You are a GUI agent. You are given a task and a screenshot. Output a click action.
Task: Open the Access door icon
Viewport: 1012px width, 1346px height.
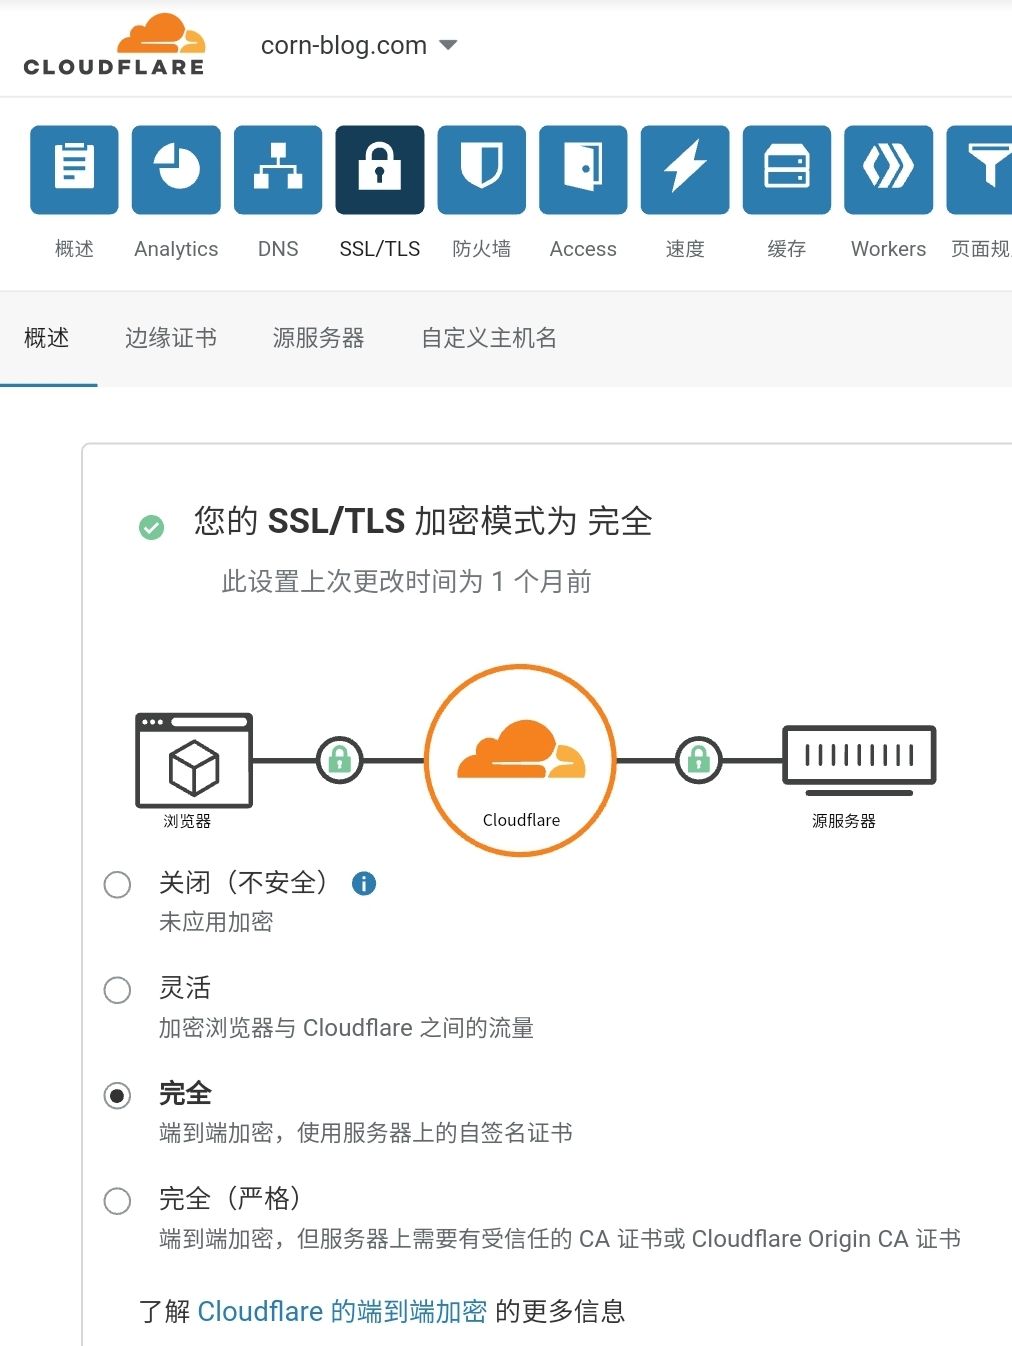[x=583, y=170]
